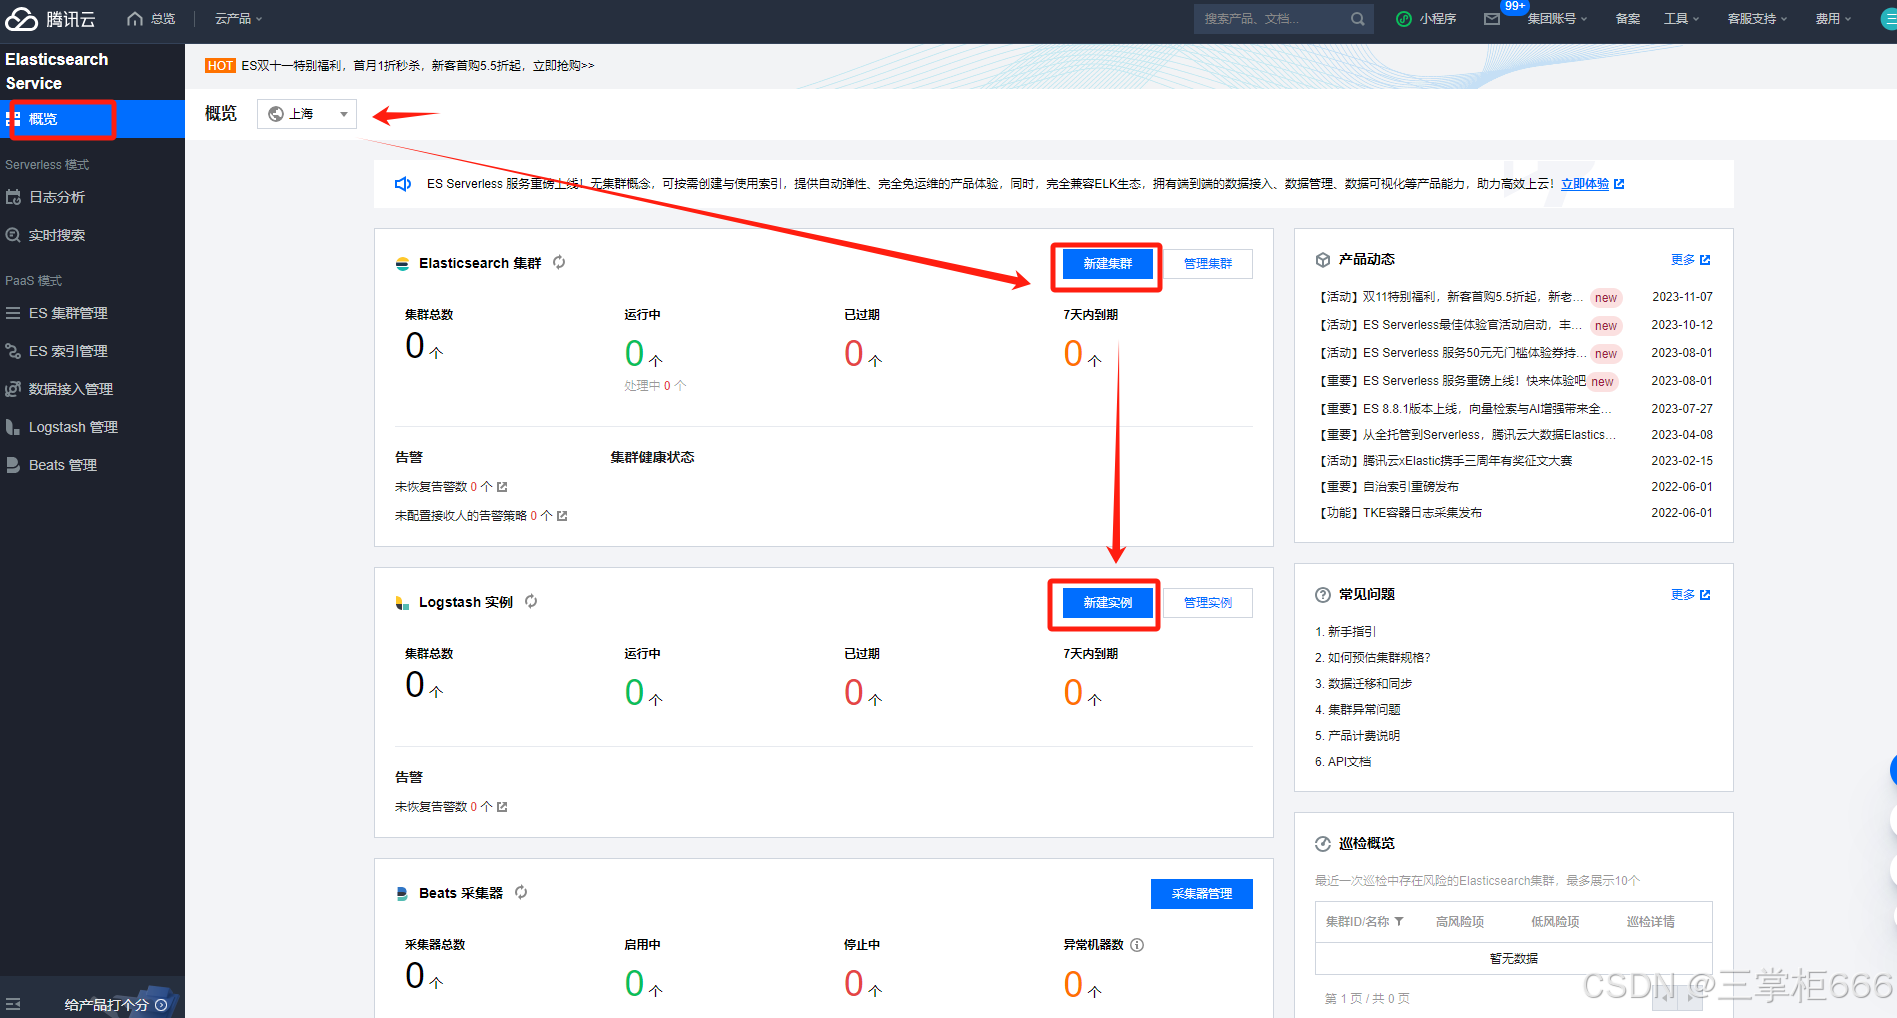Filter by 集群ID/名称 column funnel icon

1399,922
